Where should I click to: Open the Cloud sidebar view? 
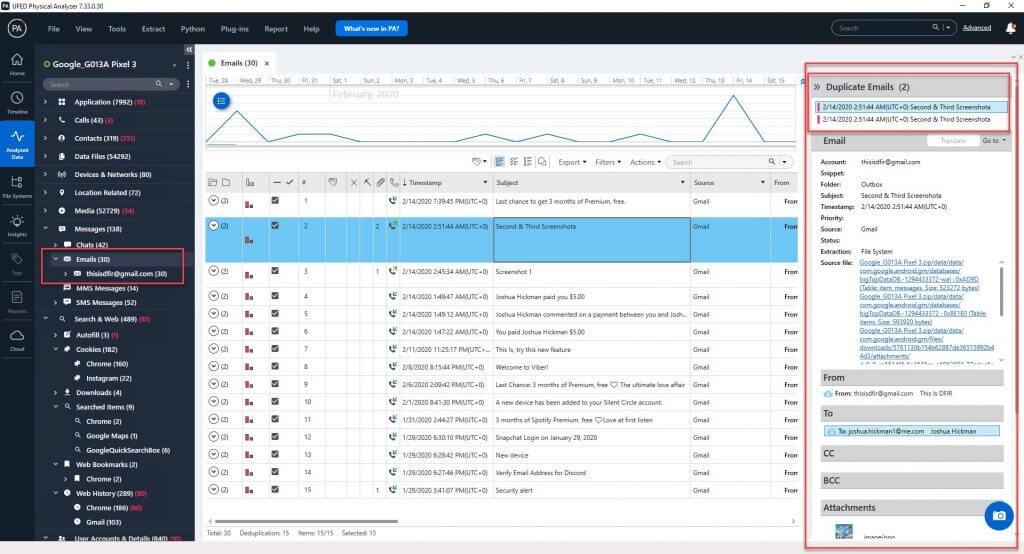tap(17, 340)
